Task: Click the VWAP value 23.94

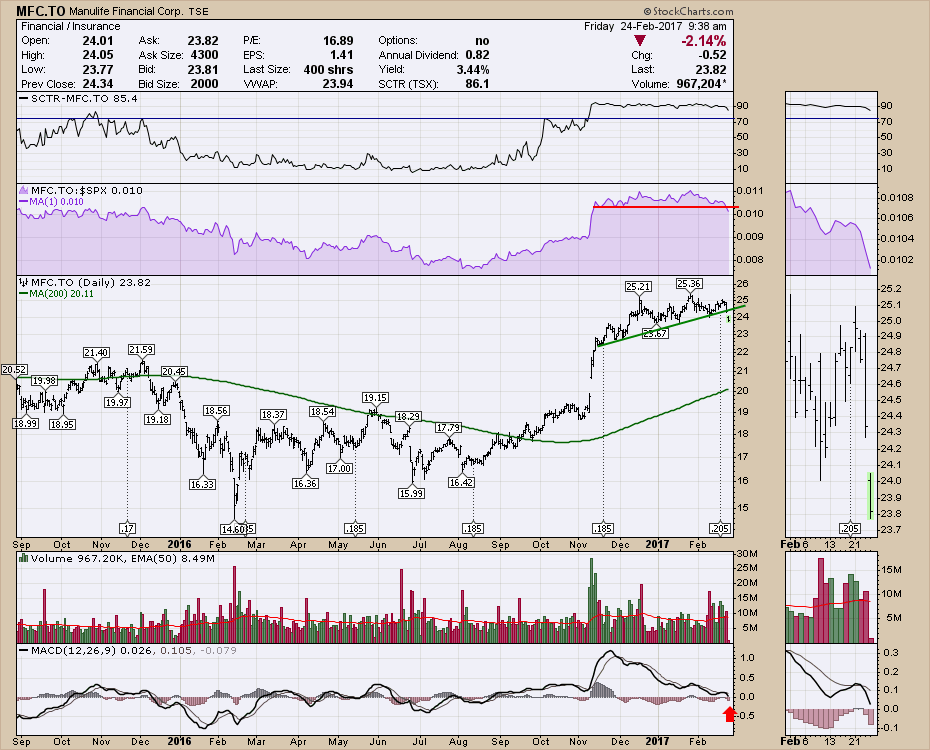Action: (338, 84)
